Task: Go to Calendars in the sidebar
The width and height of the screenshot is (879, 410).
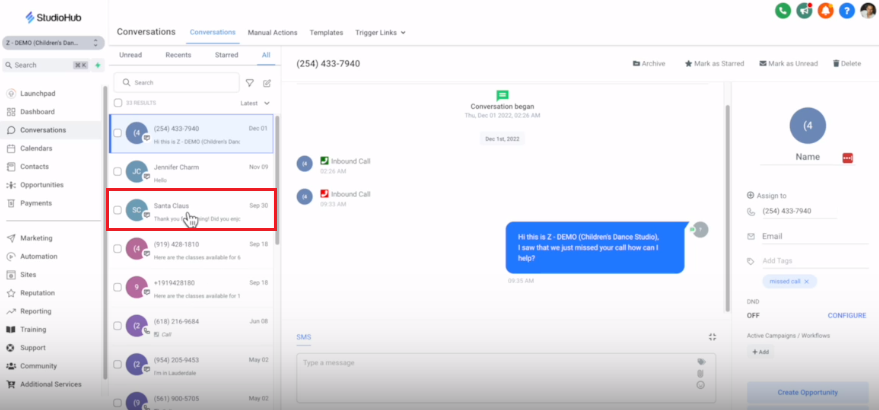Action: click(36, 149)
